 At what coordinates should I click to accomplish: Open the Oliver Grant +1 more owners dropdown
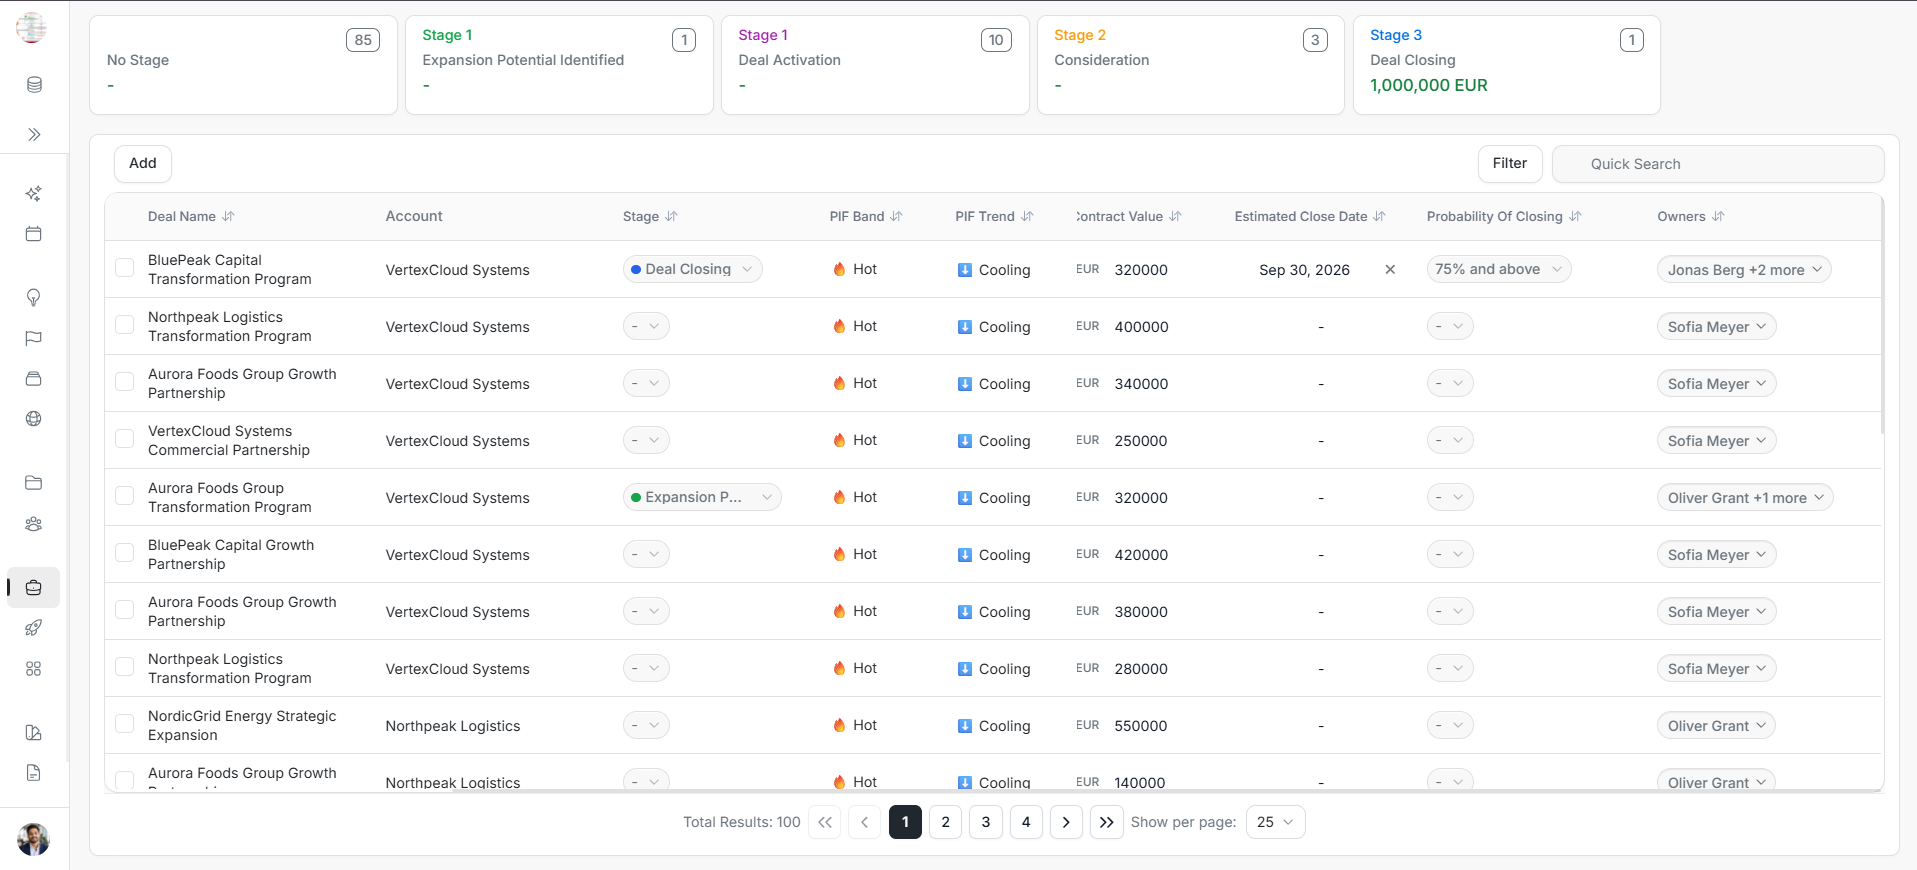coord(1745,497)
